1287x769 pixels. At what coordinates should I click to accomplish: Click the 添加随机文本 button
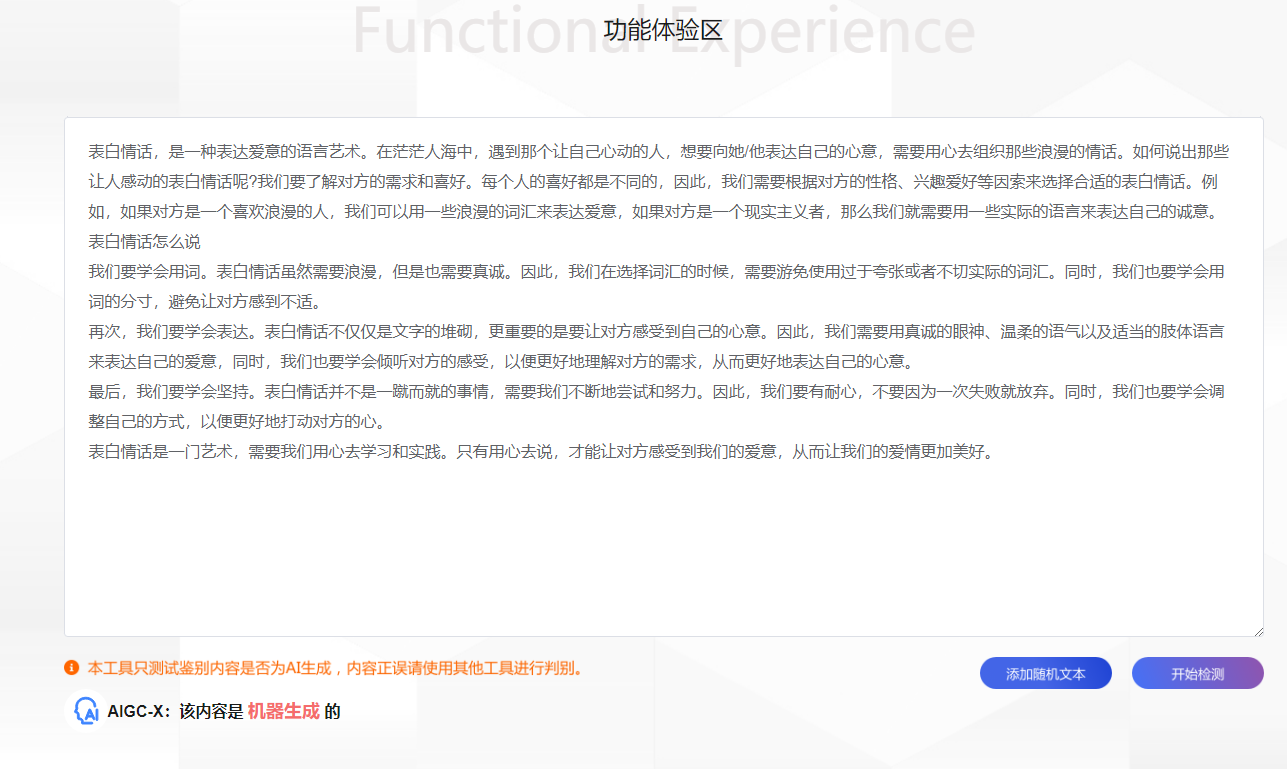pos(1045,673)
